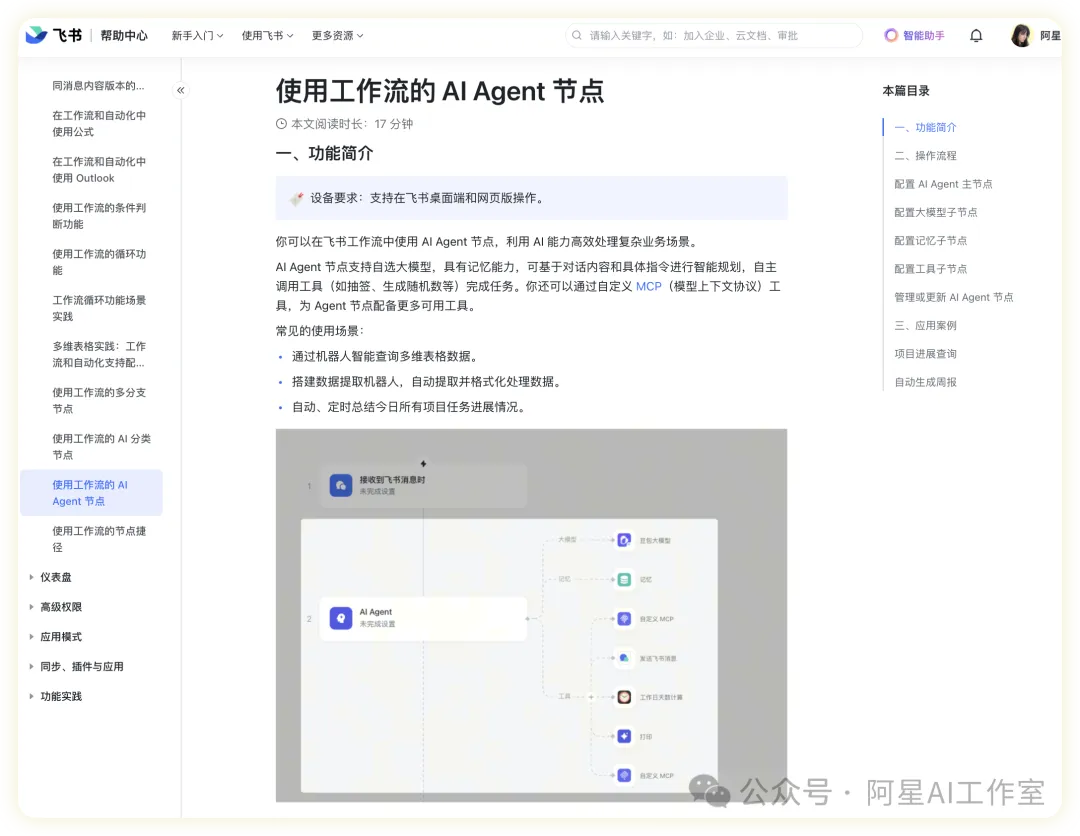
Task: Jump to 配置工具子节点 section
Action: (x=931, y=269)
